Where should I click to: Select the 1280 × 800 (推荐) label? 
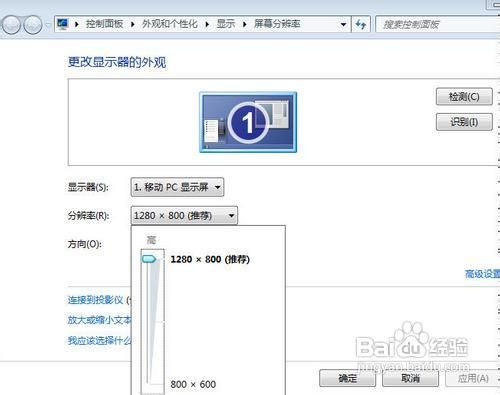[210, 259]
